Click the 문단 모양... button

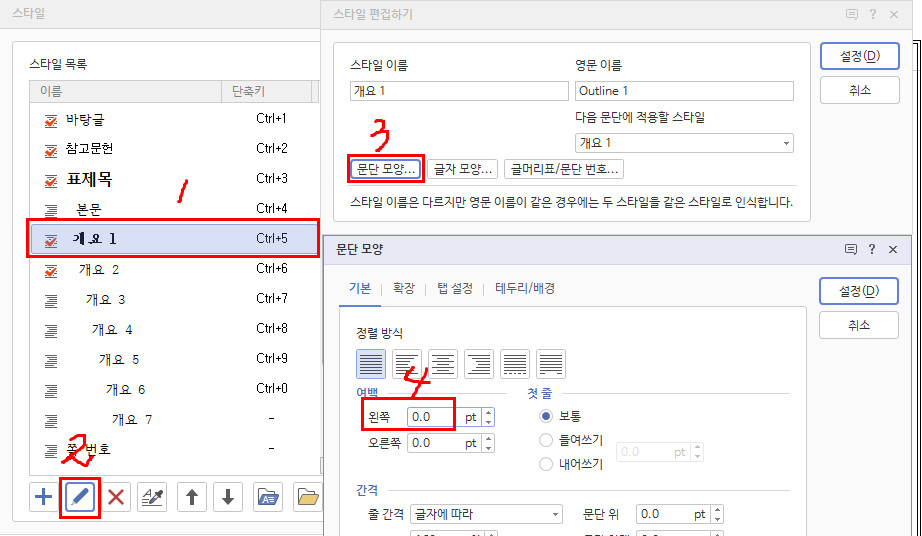(386, 169)
